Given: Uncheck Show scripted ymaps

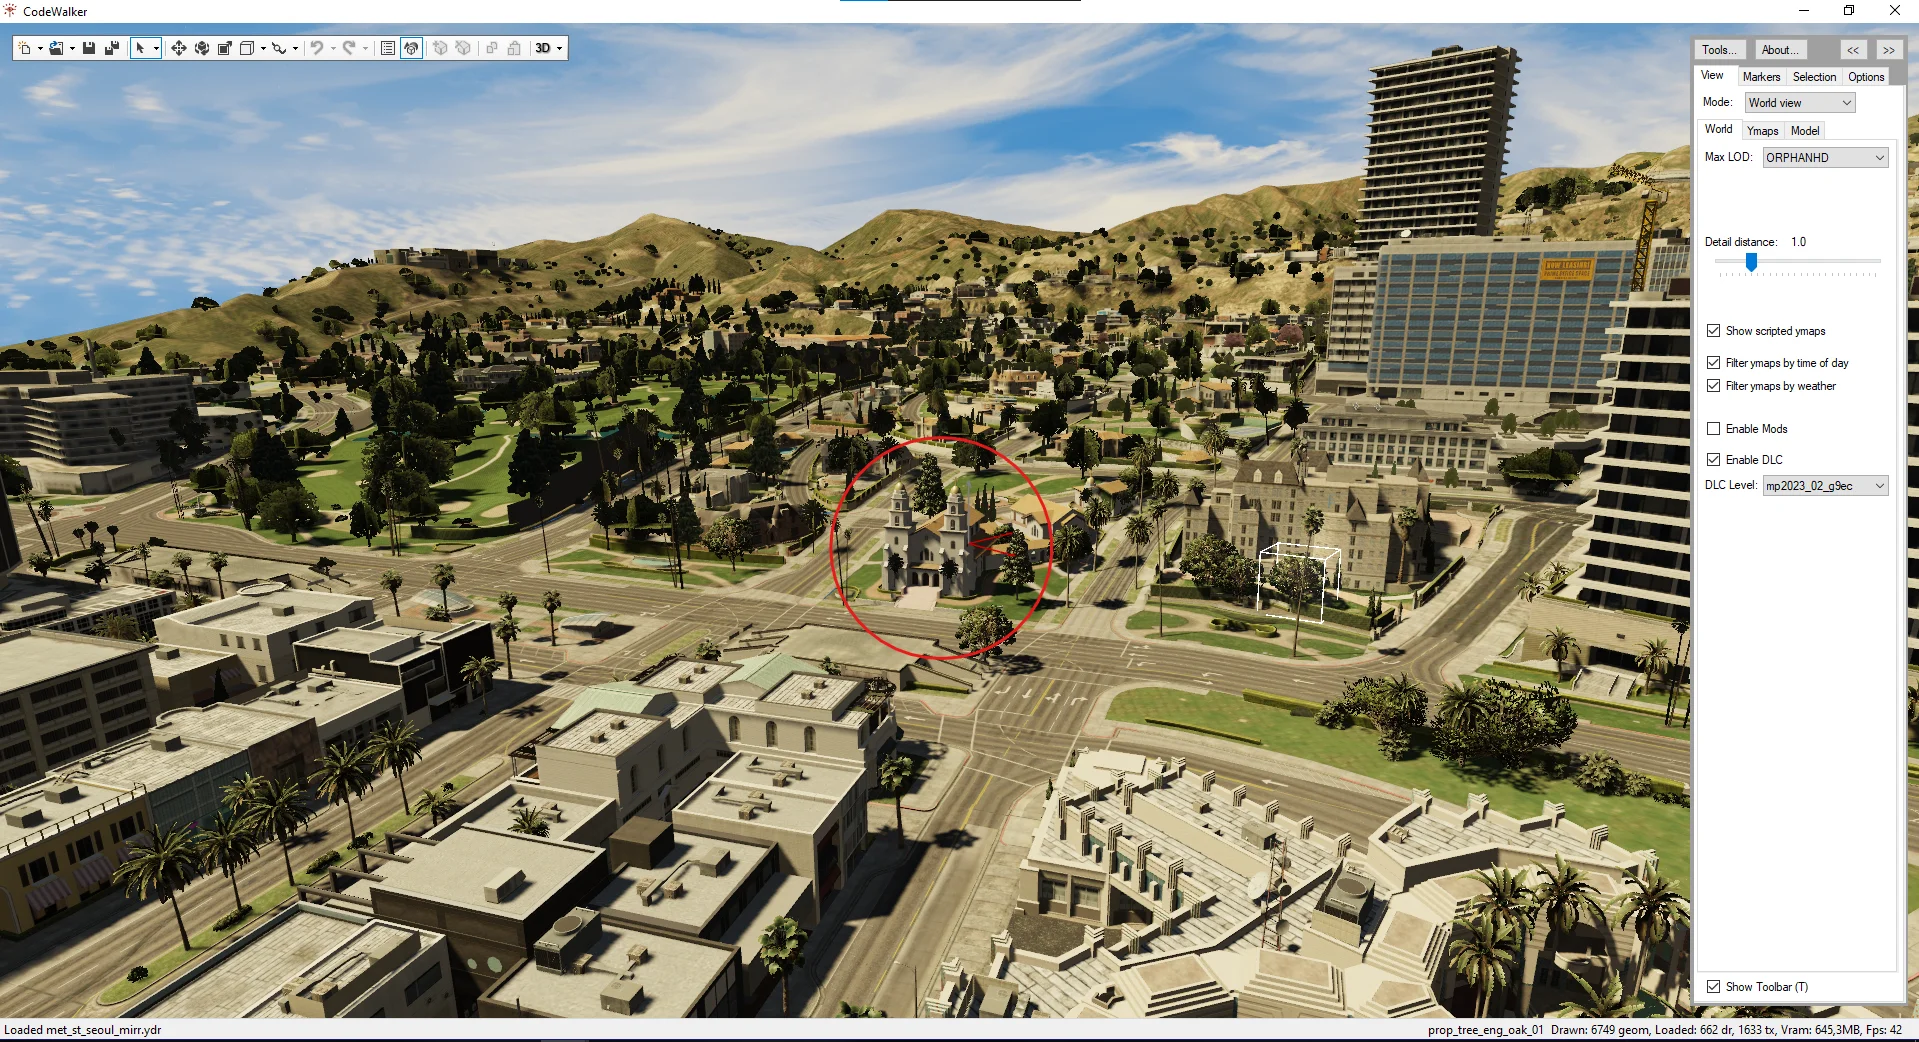Looking at the screenshot, I should 1713,331.
